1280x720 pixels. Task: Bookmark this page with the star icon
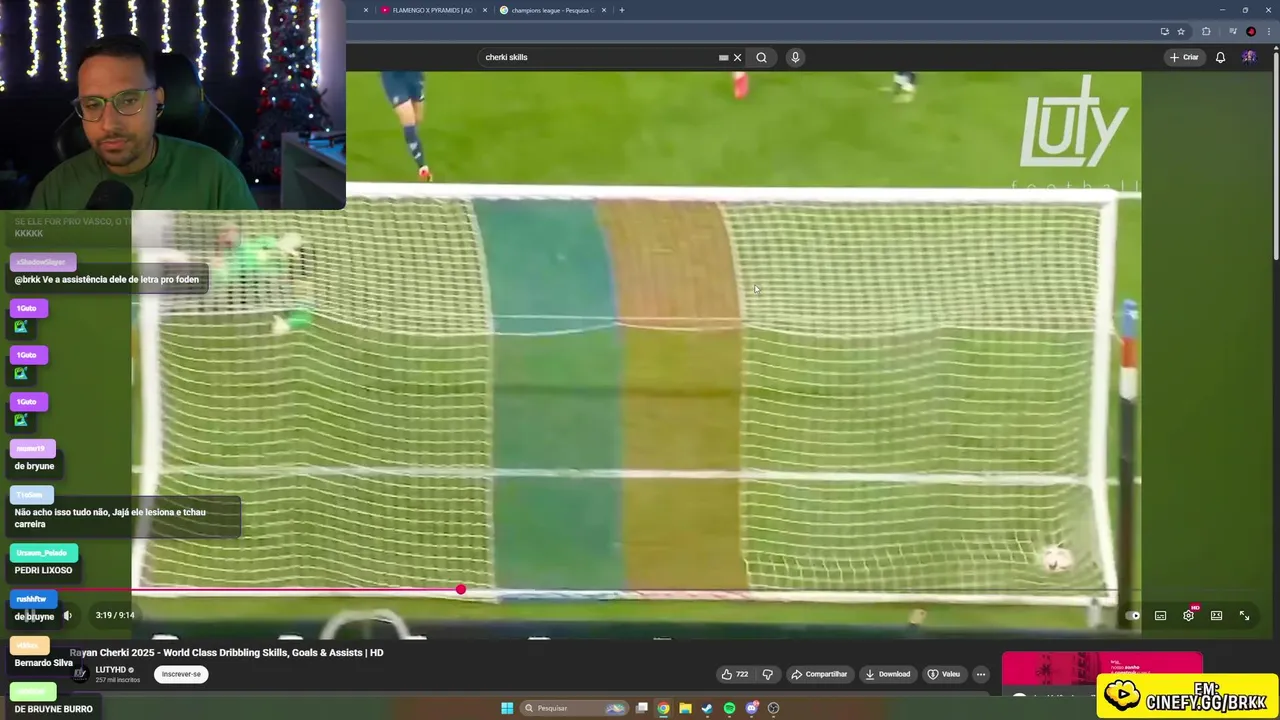[x=1181, y=31]
